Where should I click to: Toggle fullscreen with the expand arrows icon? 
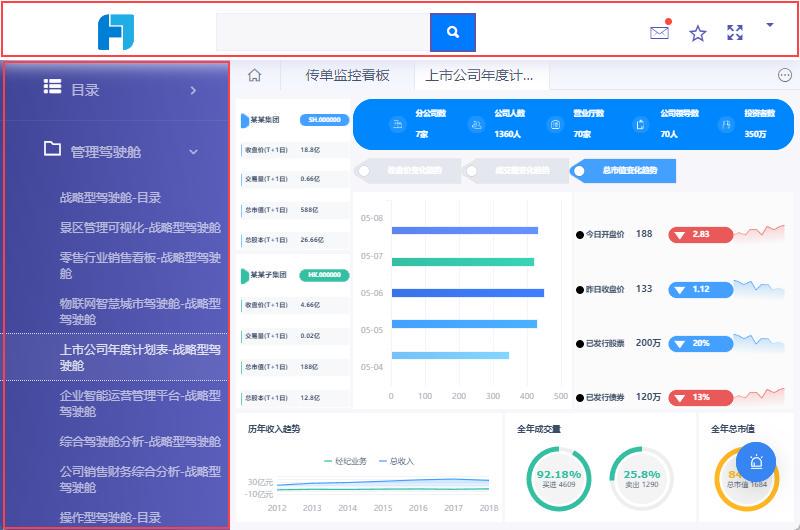point(735,33)
